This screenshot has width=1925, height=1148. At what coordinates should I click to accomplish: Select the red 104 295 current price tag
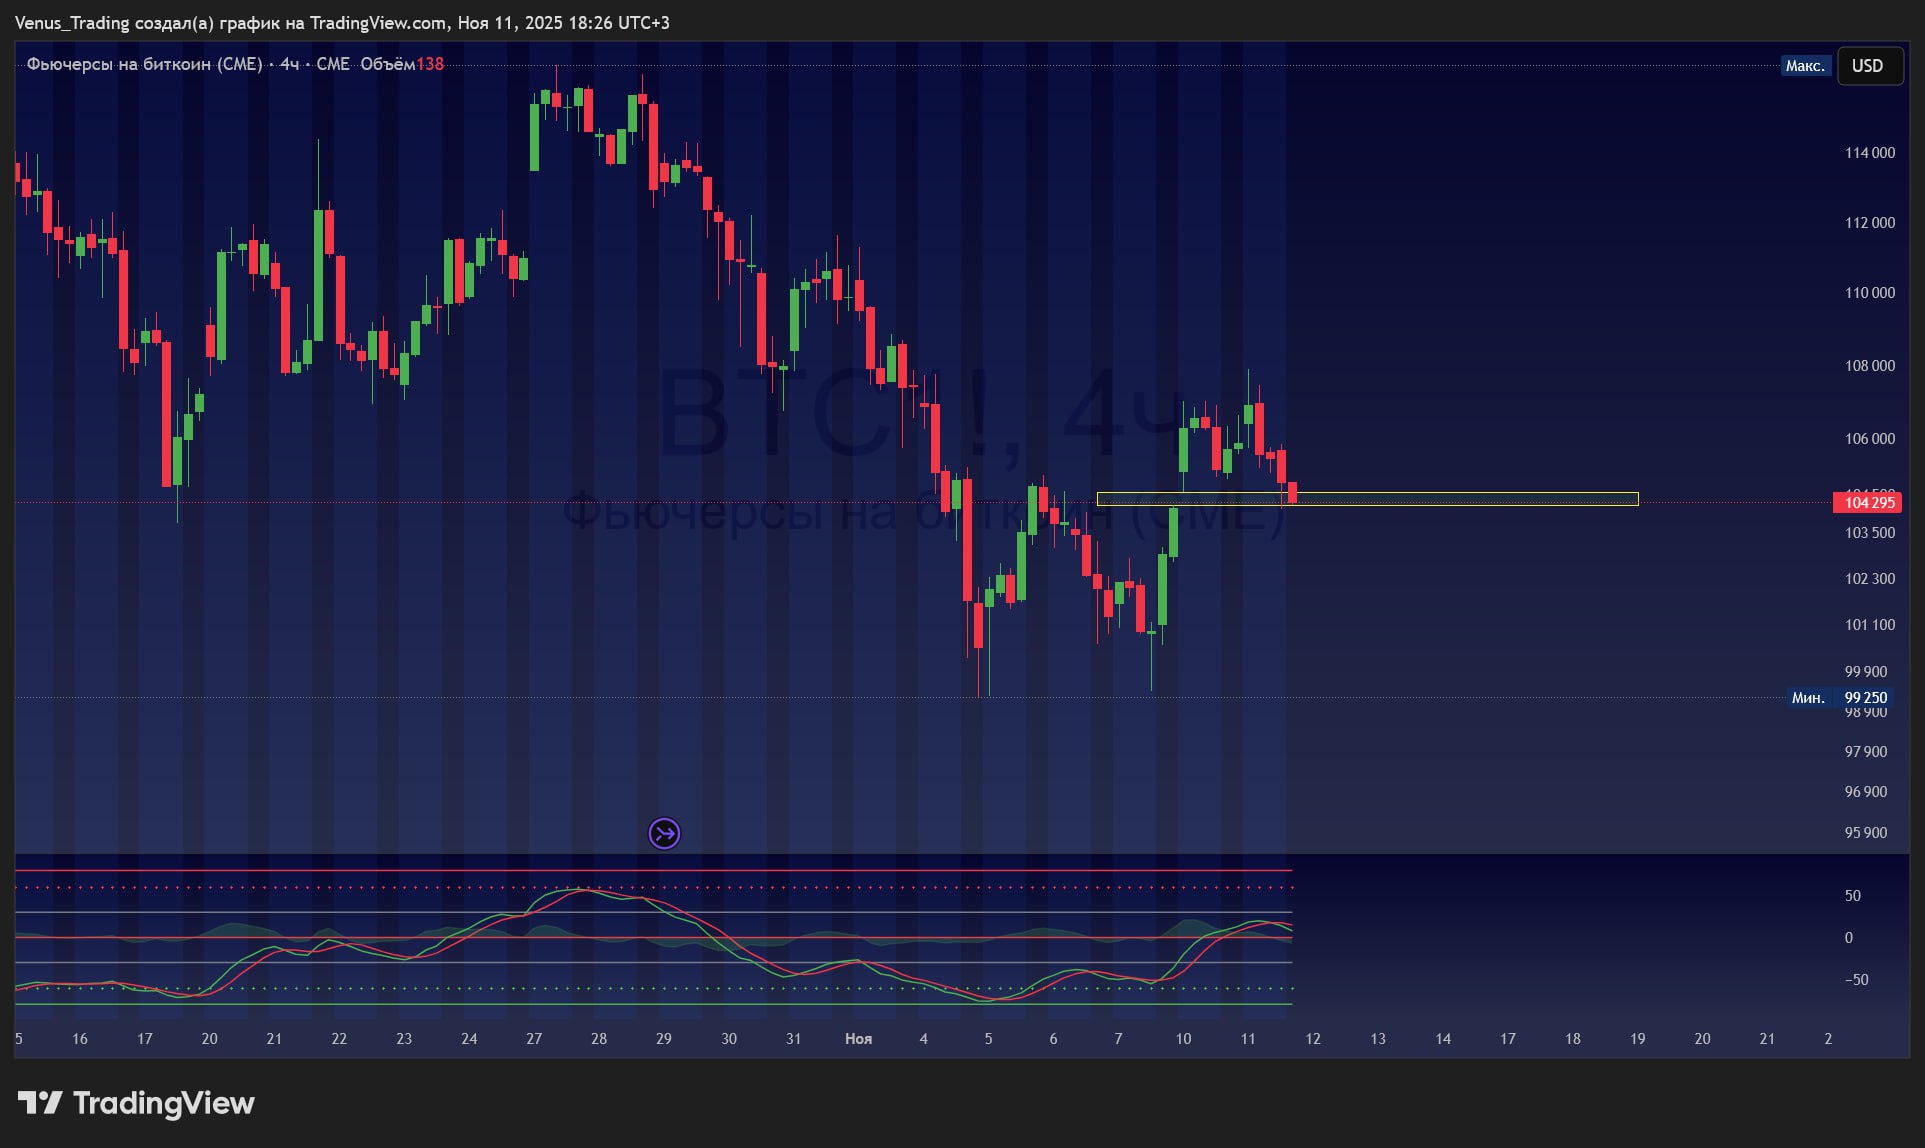tap(1868, 503)
